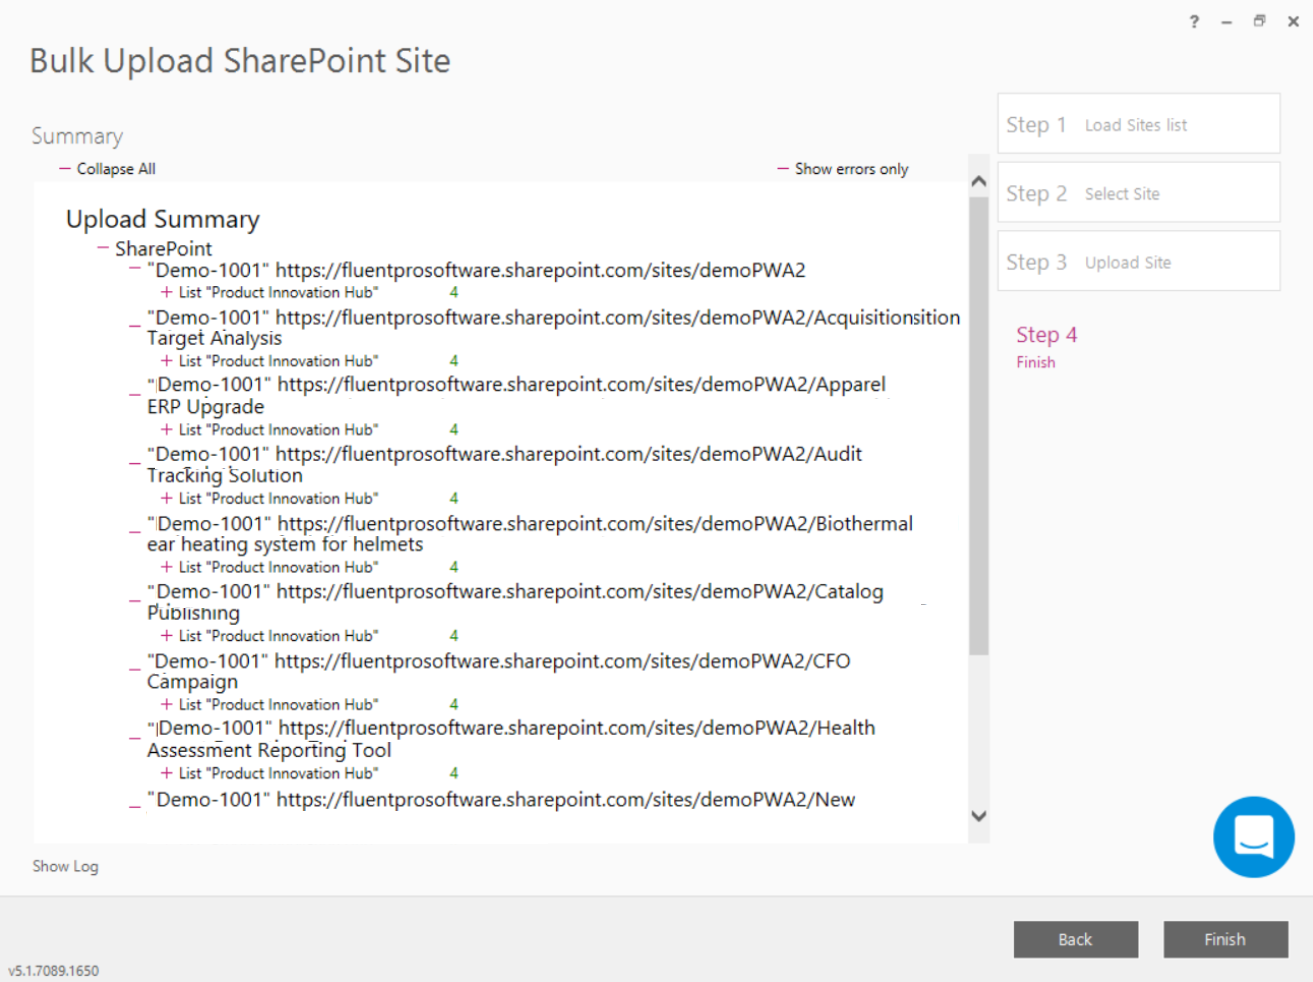Click the Summary section label
This screenshot has width=1313, height=982.
[x=77, y=136]
